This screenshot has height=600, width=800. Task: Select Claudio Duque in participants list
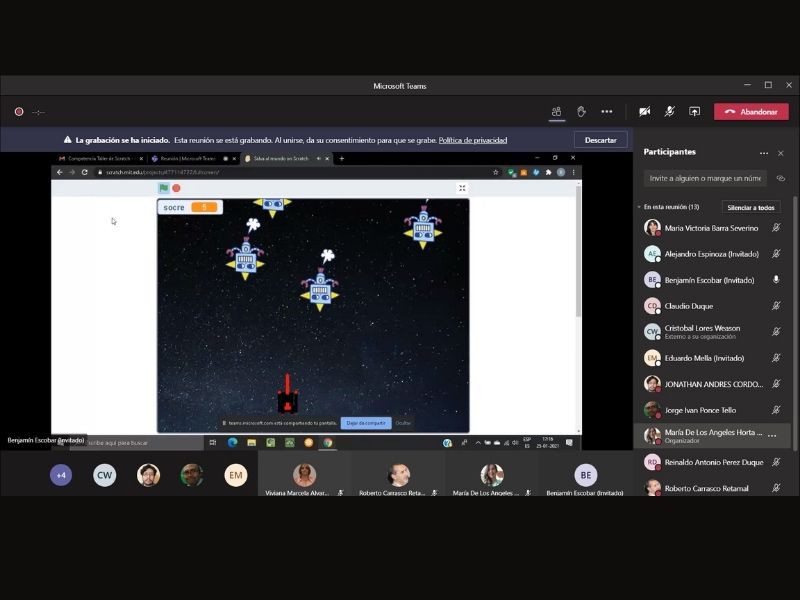tap(712, 306)
